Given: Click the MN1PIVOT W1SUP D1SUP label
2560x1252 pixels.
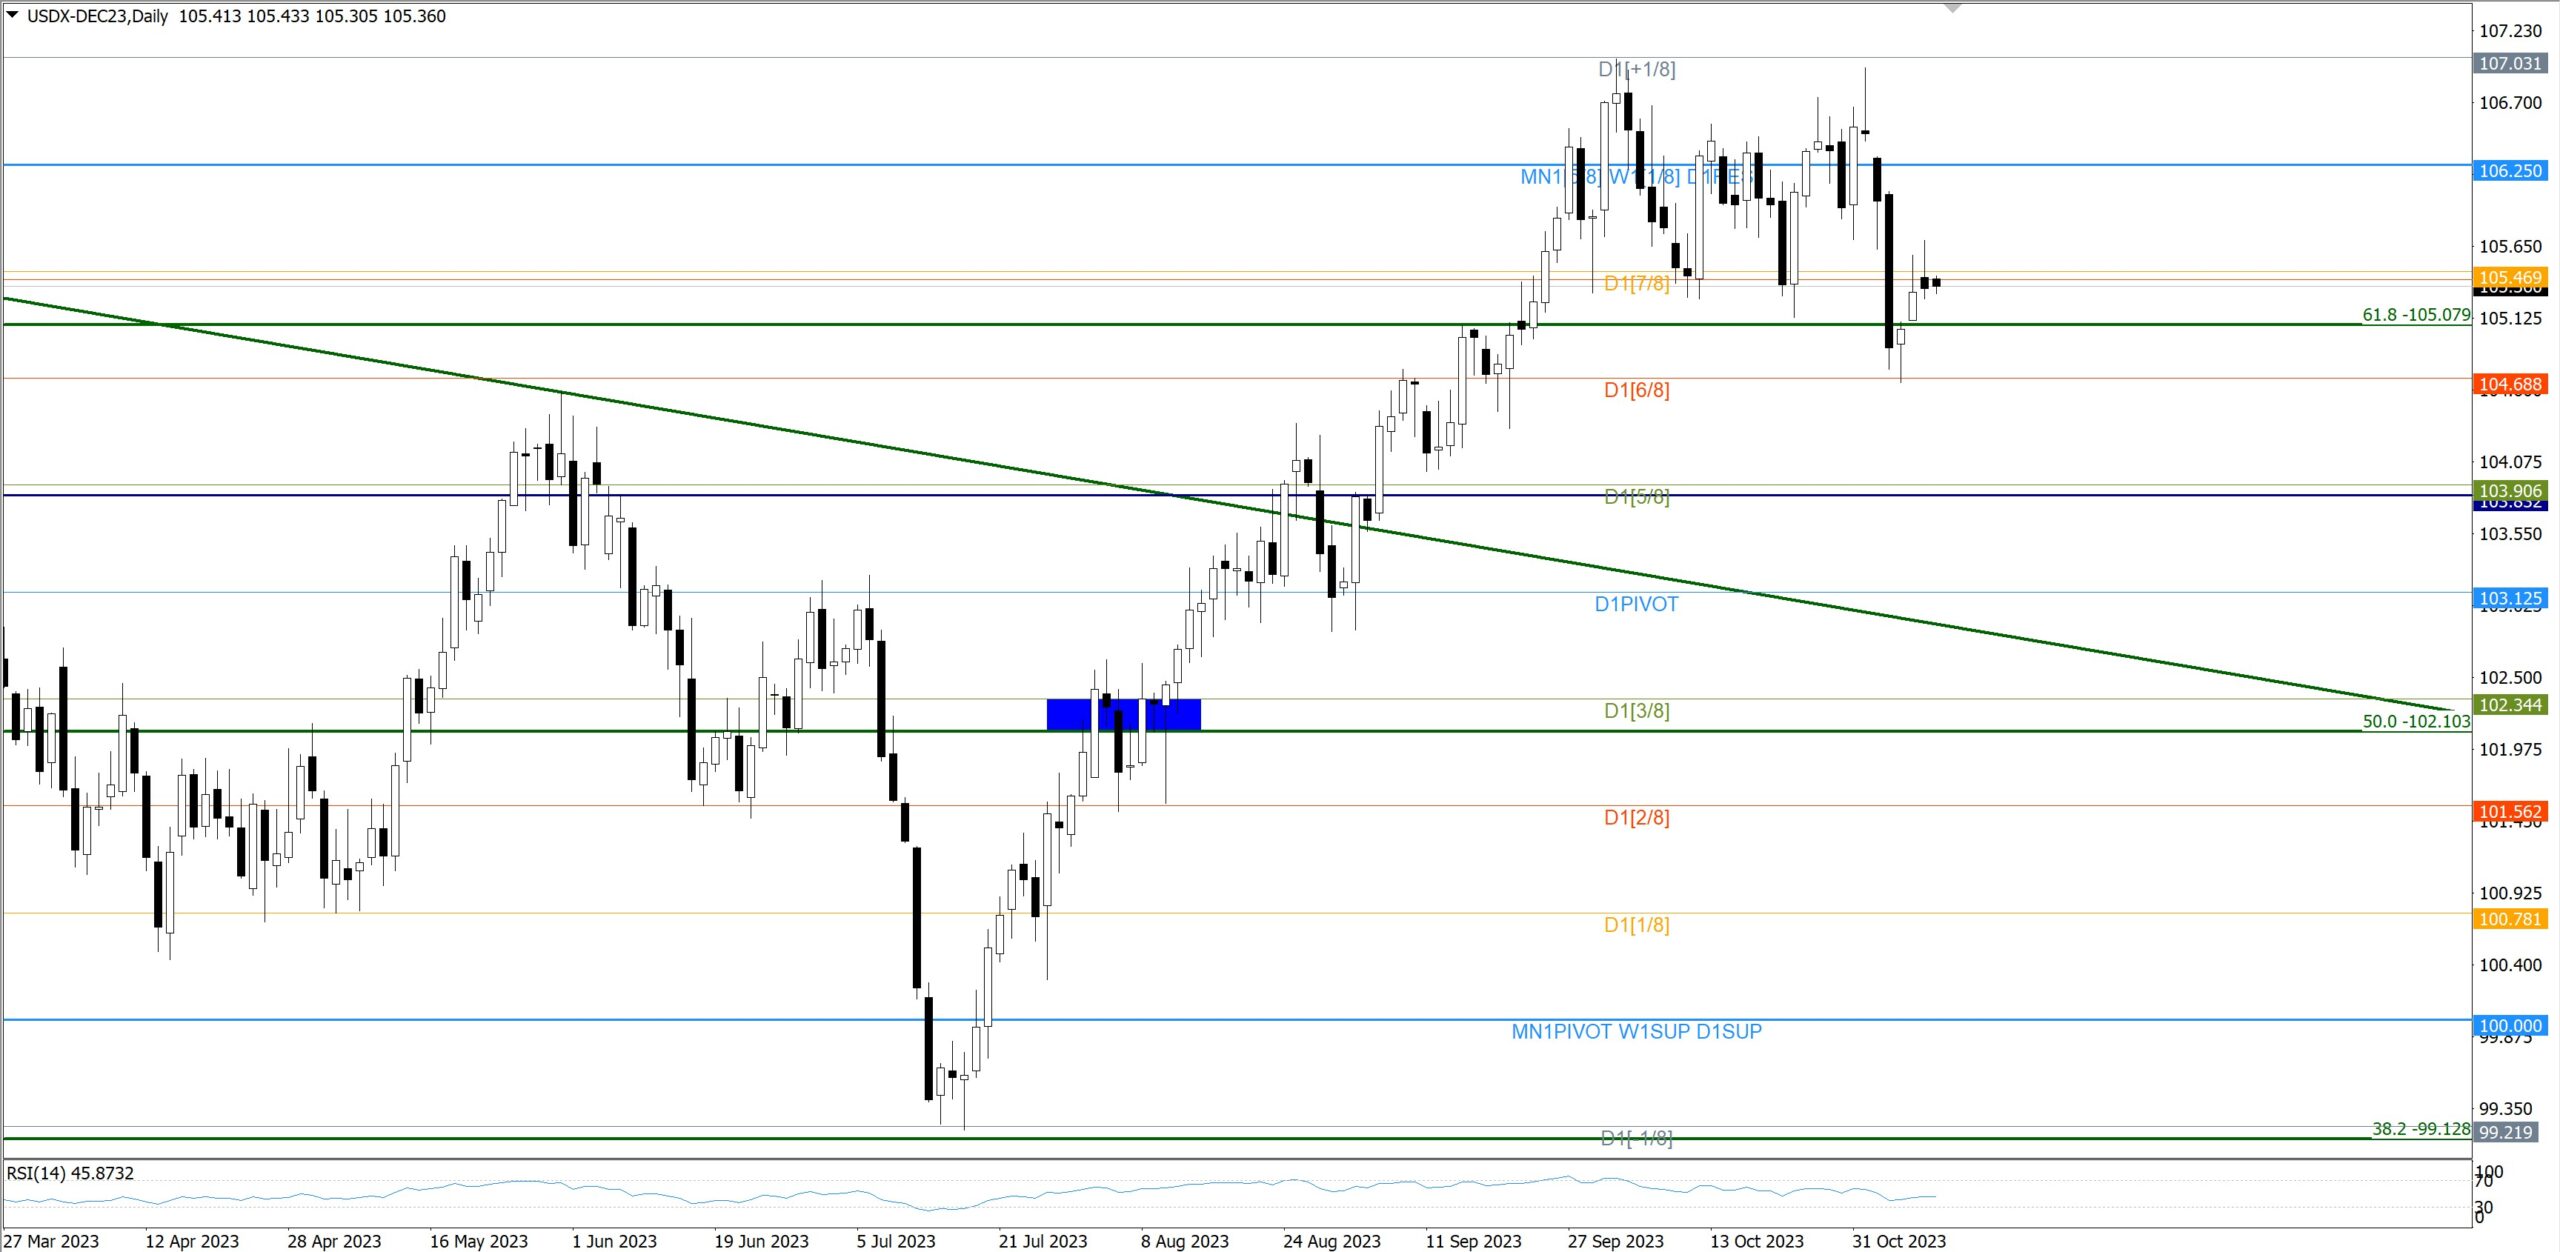Looking at the screenshot, I should point(1636,1031).
